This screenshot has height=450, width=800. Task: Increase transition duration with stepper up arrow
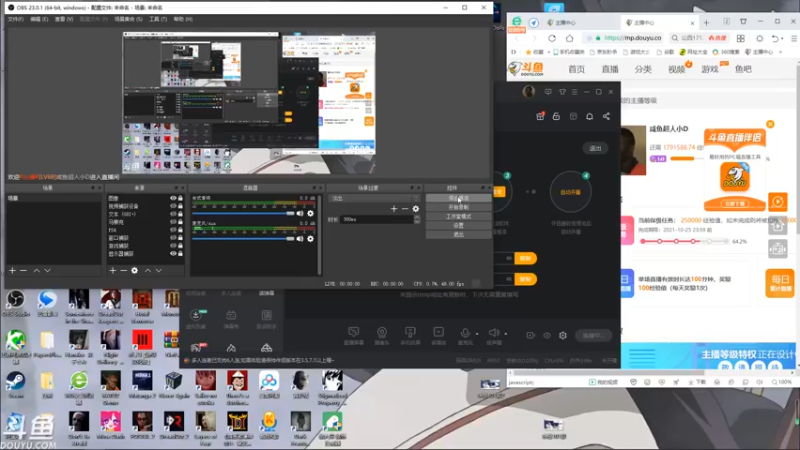[x=417, y=217]
